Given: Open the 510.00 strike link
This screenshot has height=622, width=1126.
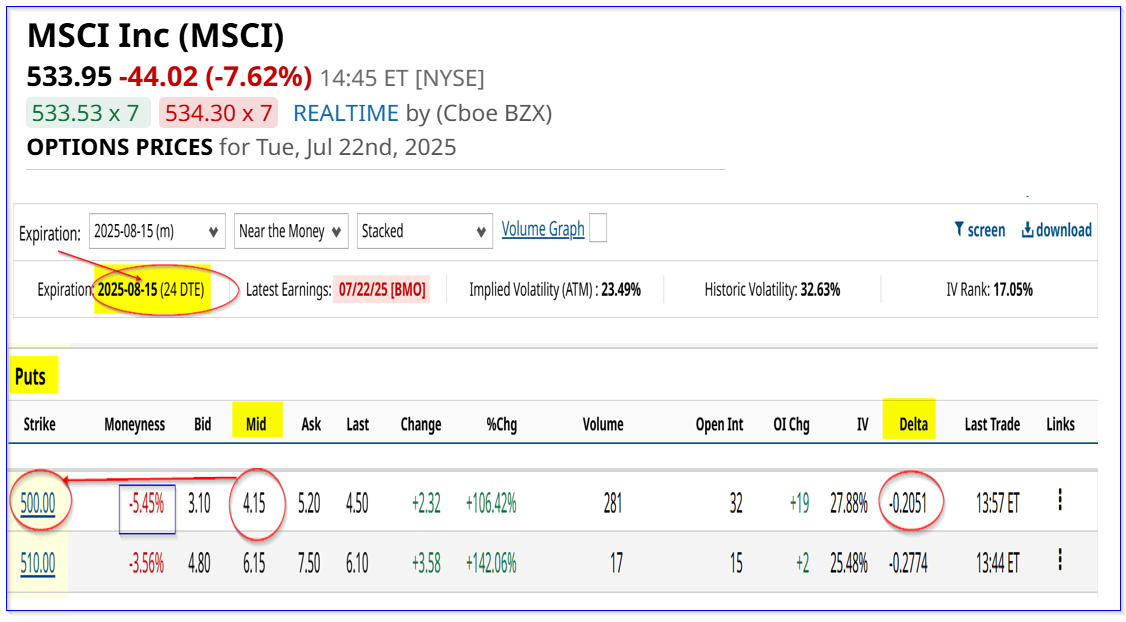Looking at the screenshot, I should tap(38, 563).
